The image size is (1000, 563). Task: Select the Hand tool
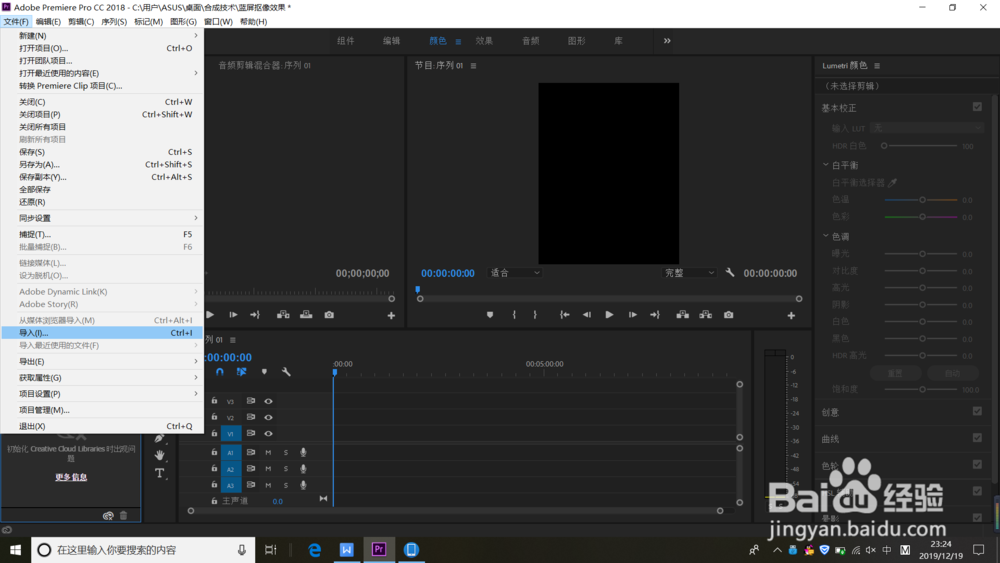point(159,455)
